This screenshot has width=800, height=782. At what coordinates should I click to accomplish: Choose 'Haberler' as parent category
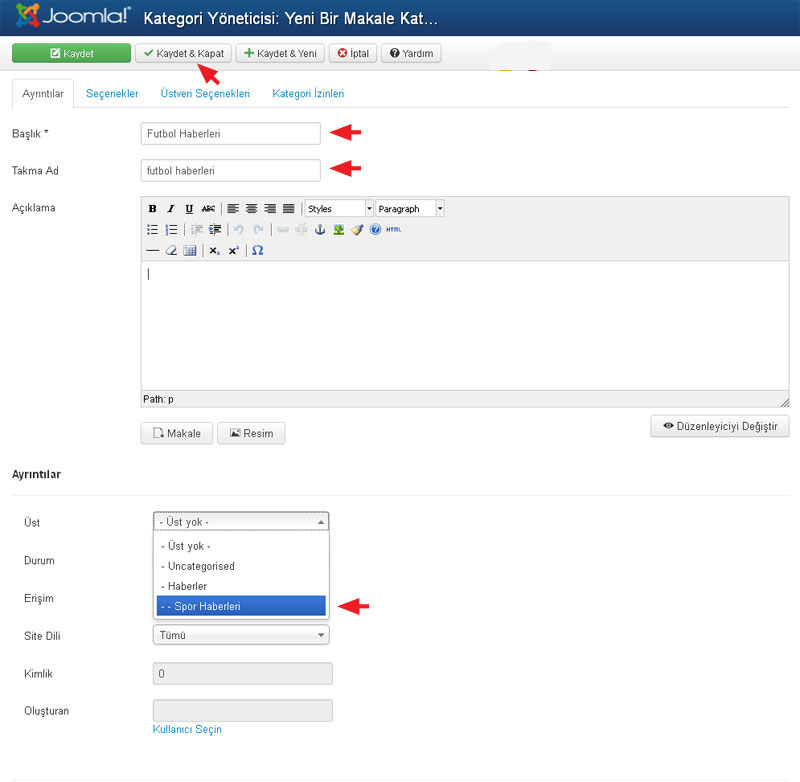(241, 586)
